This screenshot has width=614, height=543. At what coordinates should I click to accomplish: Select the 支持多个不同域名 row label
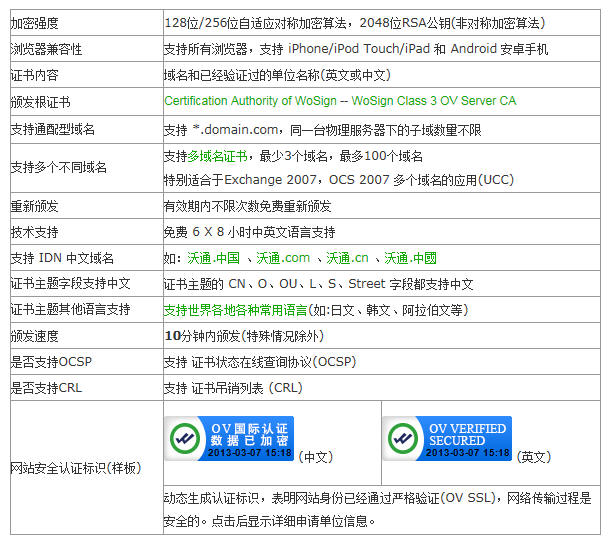click(58, 168)
